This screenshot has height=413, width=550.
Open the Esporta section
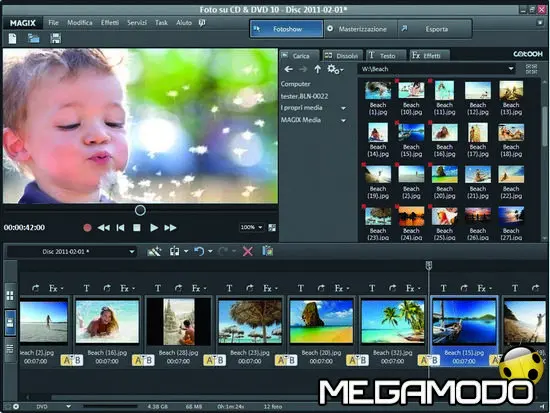pyautogui.click(x=434, y=29)
